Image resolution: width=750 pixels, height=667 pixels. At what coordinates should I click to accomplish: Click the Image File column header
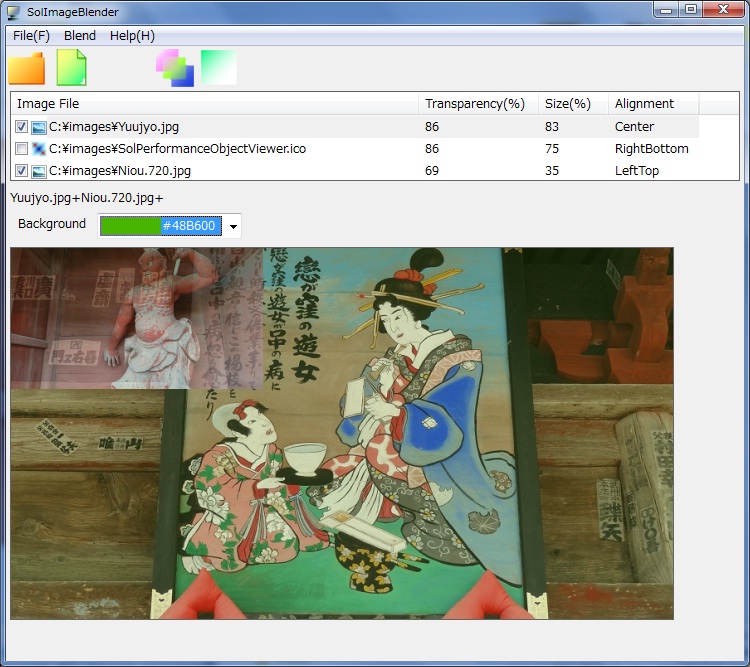(x=214, y=104)
